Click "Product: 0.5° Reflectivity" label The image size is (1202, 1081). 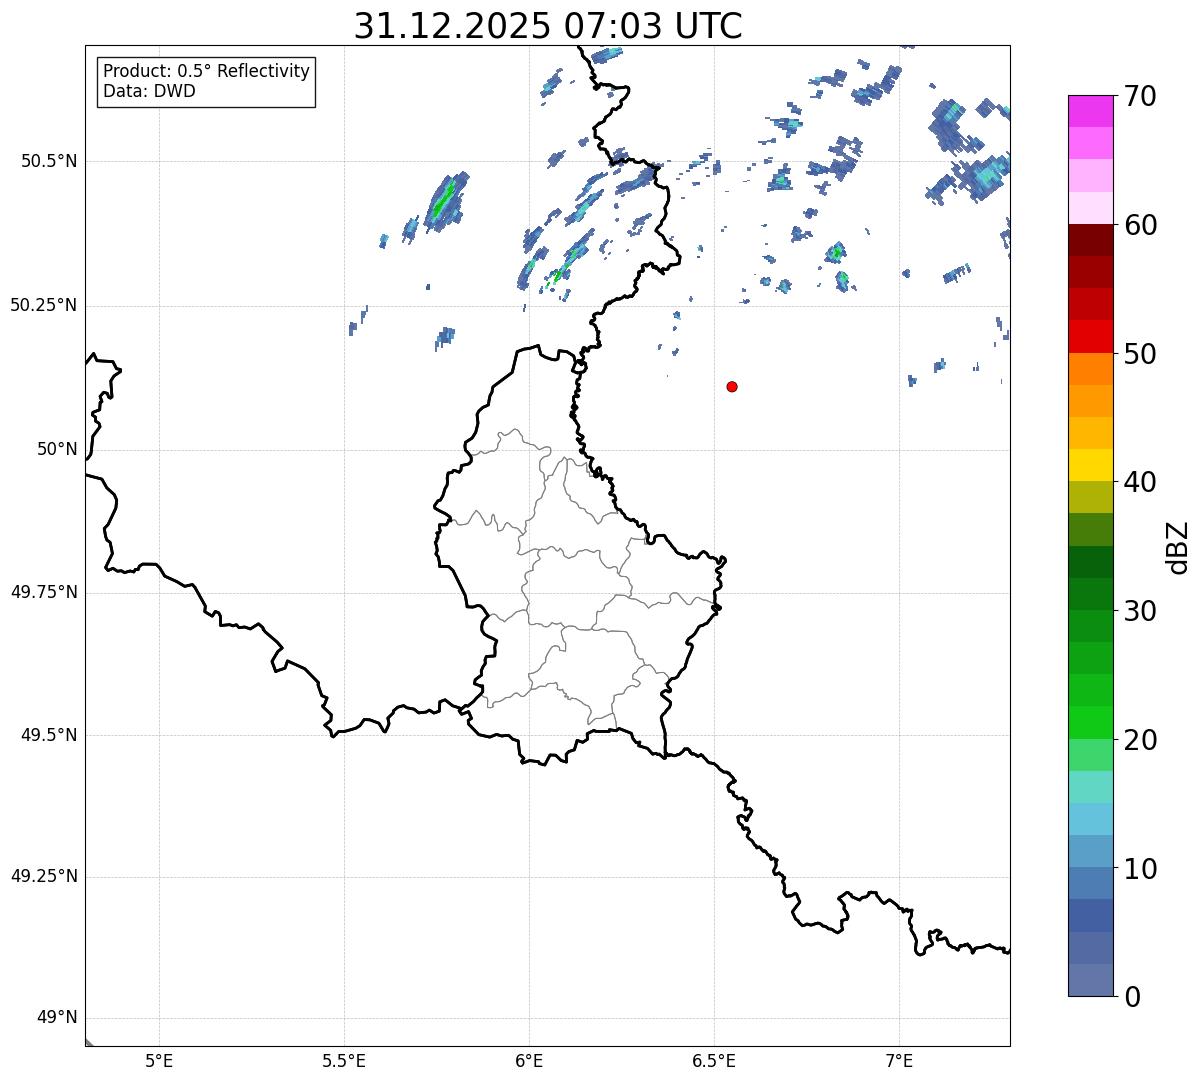207,72
